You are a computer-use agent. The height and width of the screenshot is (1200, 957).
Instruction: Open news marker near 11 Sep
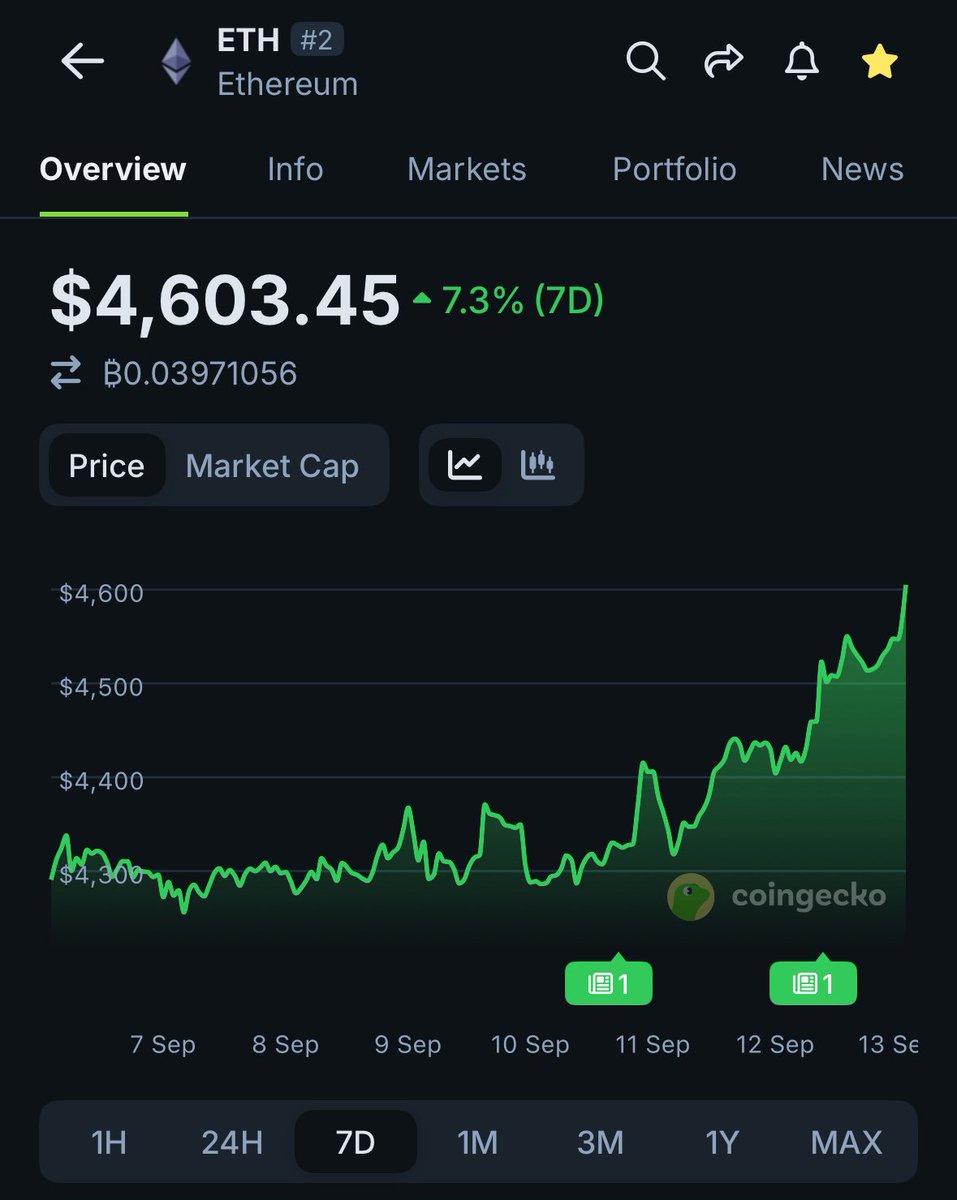point(609,983)
